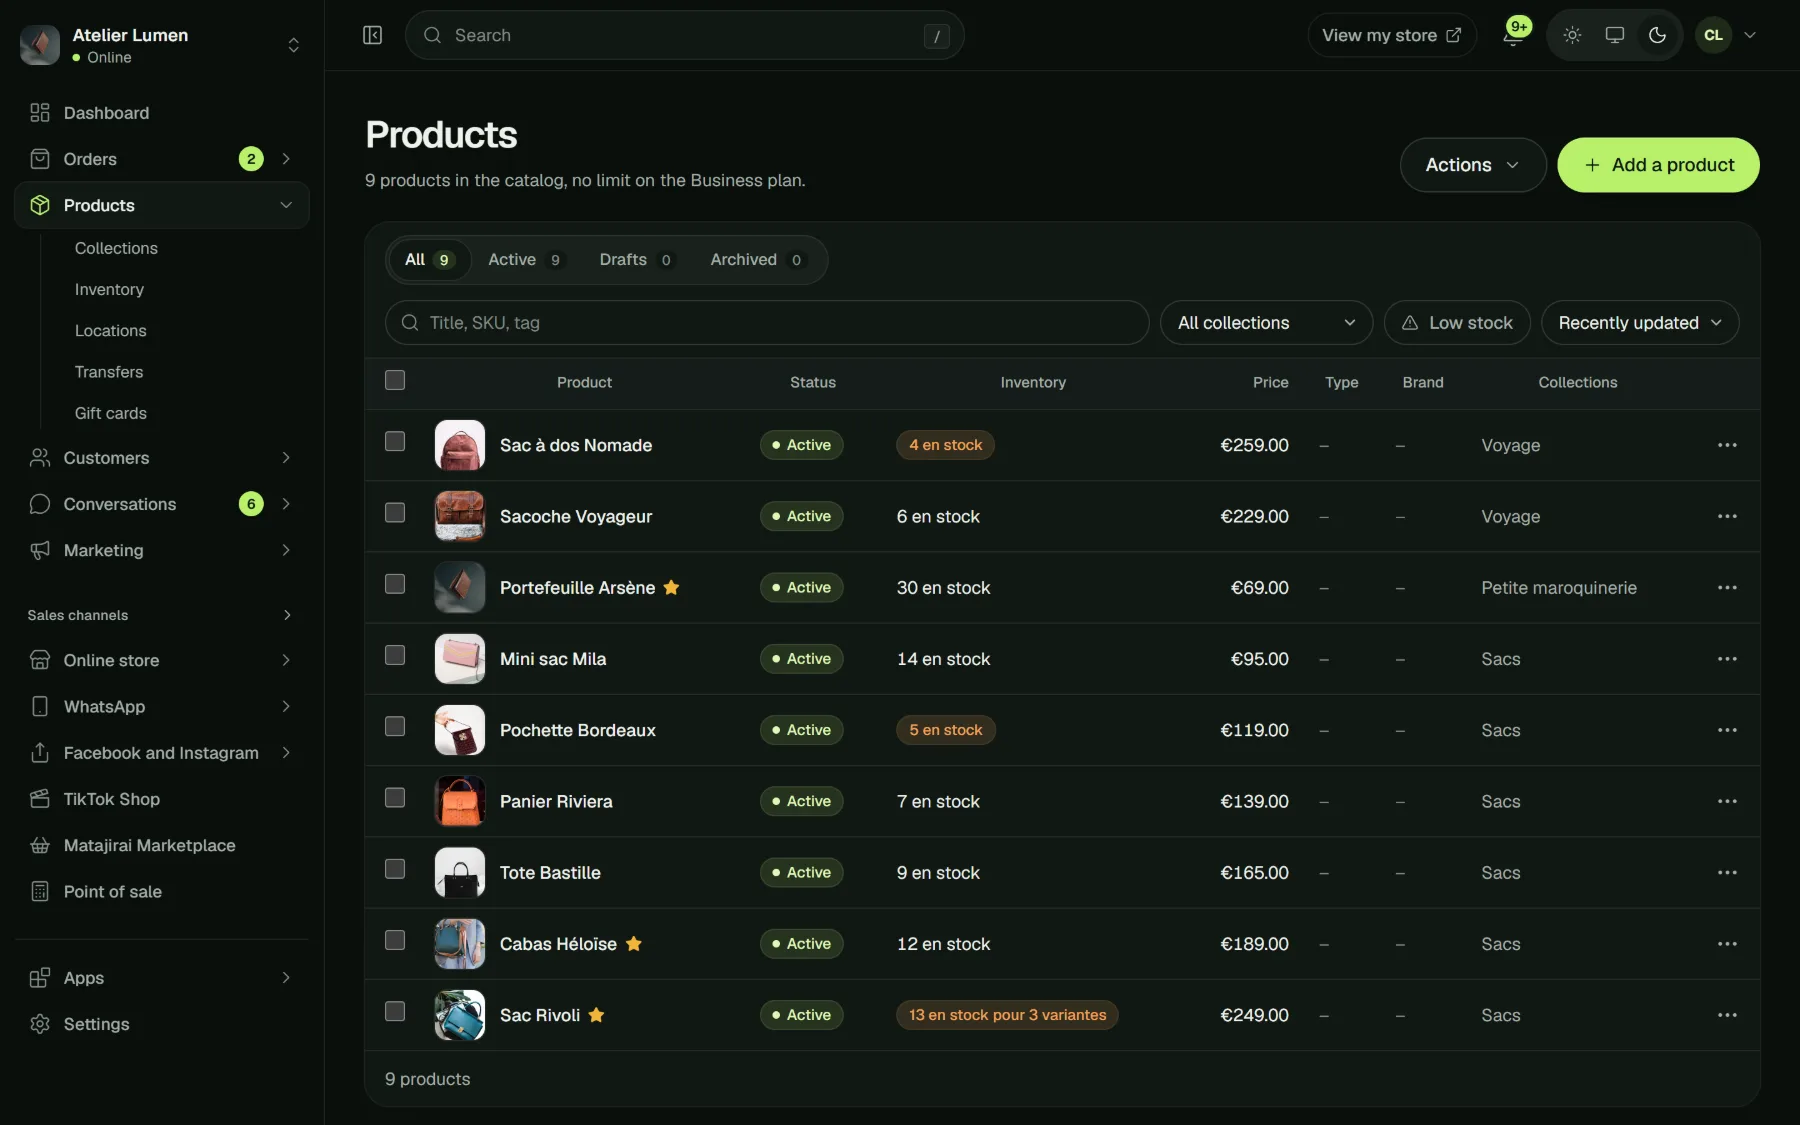Click the Sac Rivoli product thumbnail
Screen dimensions: 1800x1125
pyautogui.click(x=460, y=1015)
